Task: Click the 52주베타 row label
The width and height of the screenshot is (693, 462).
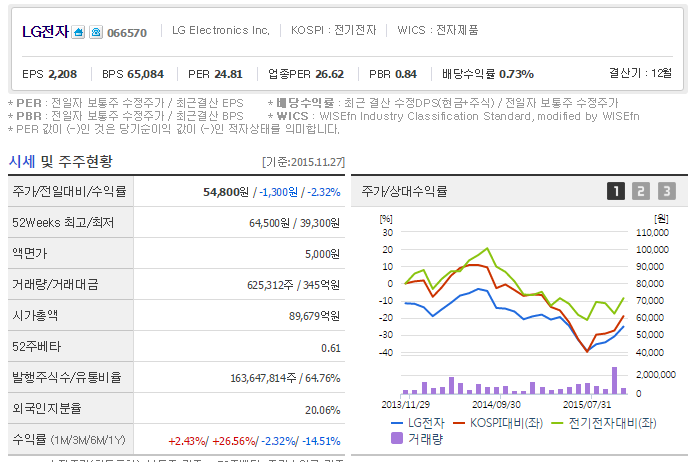Action: click(37, 346)
